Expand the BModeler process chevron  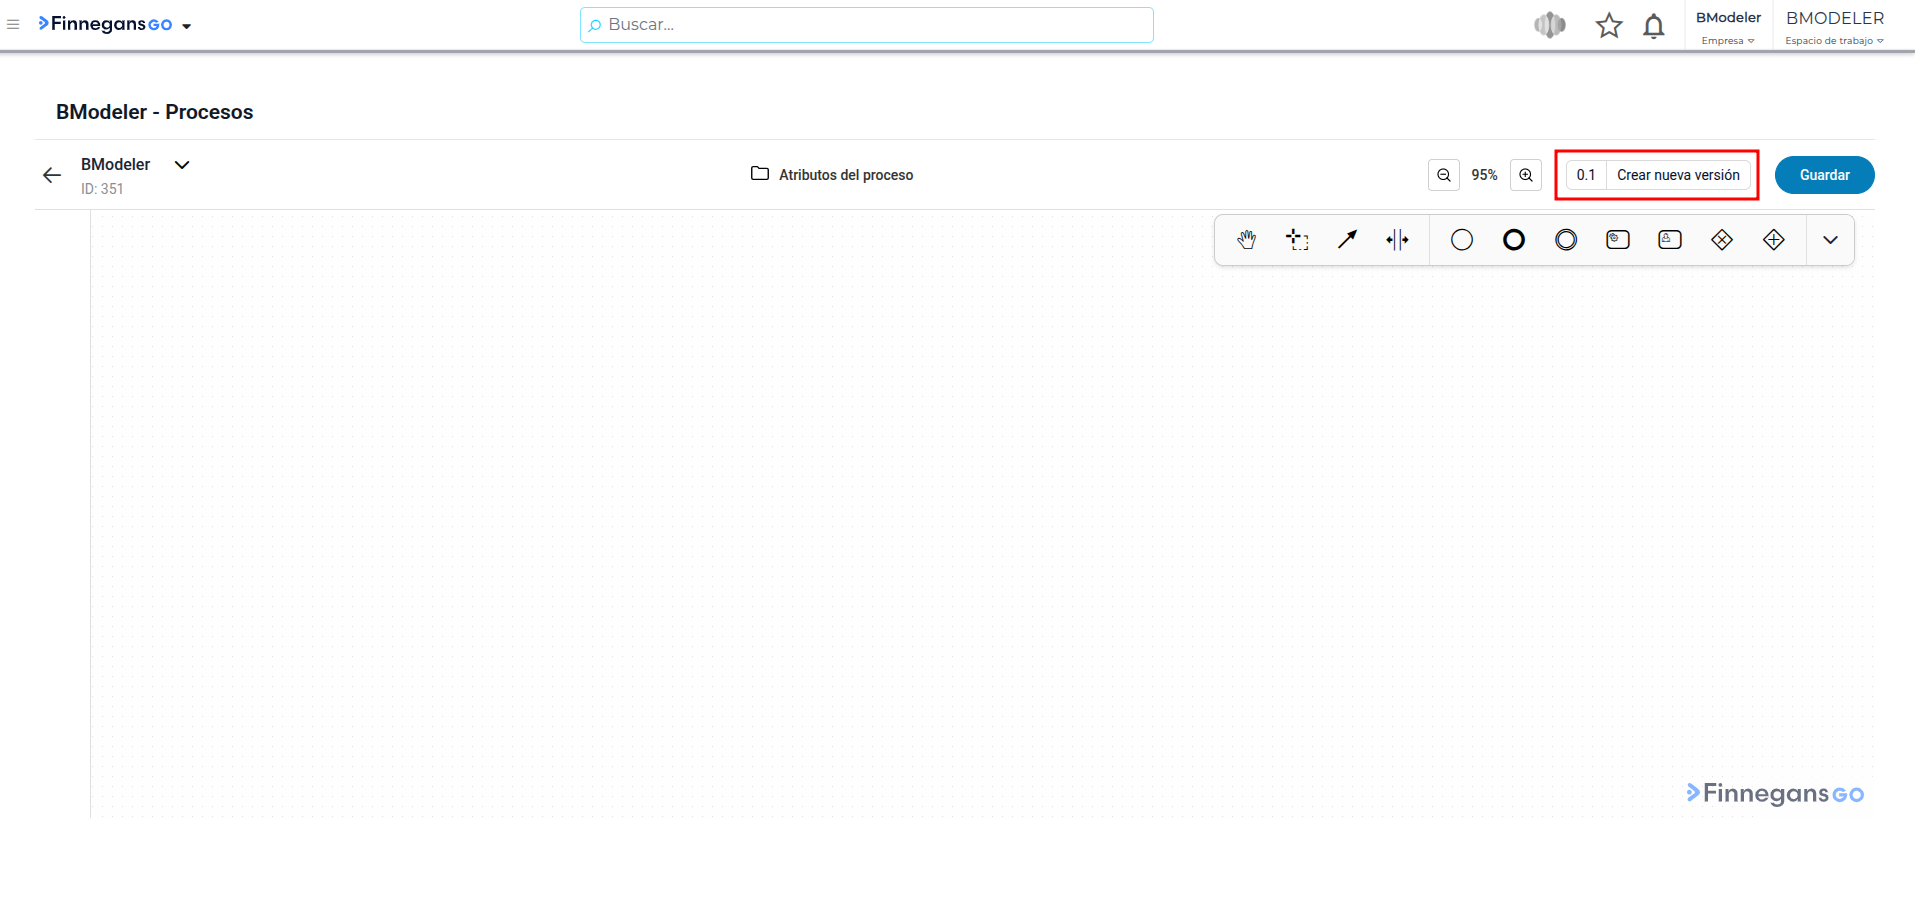182,165
